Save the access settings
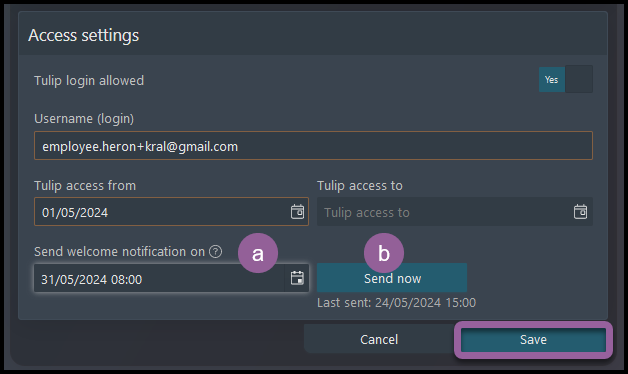628x374 pixels. 533,340
